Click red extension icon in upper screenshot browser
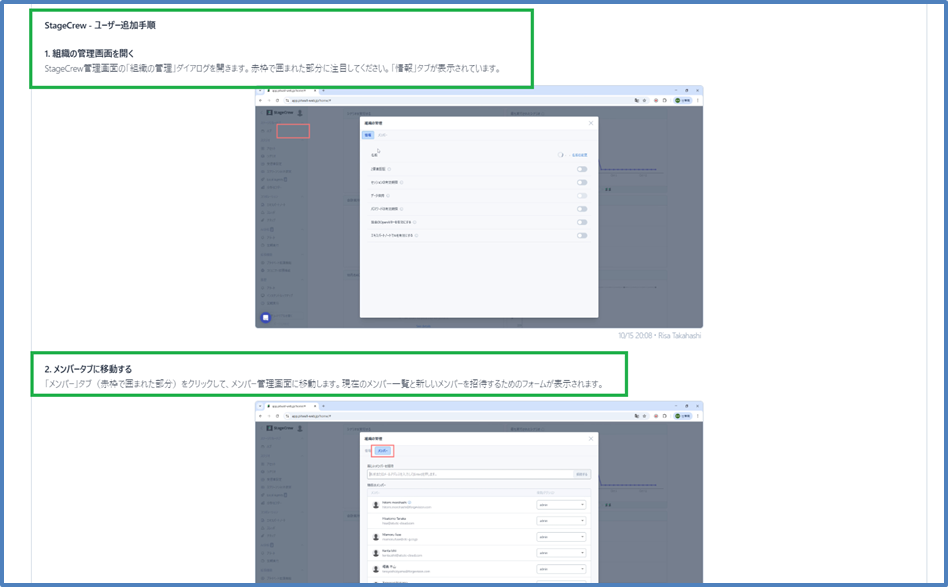Image resolution: width=948 pixels, height=587 pixels. [x=656, y=100]
